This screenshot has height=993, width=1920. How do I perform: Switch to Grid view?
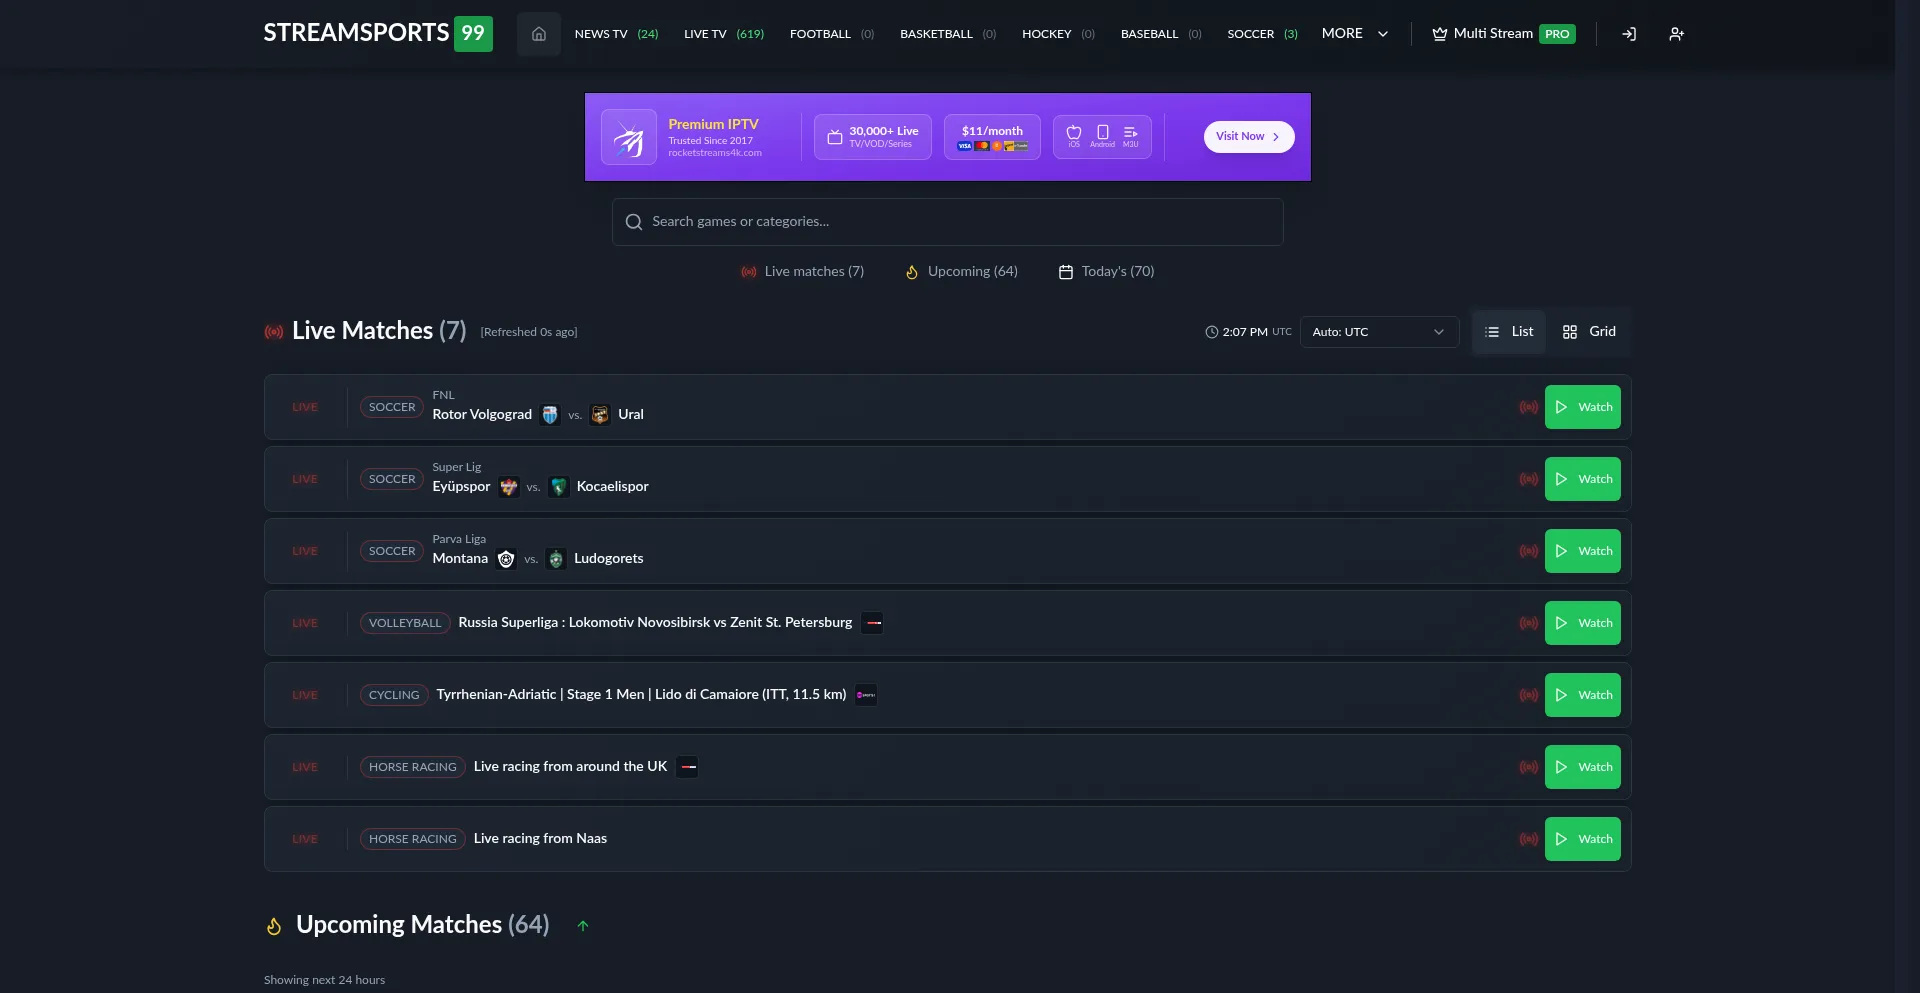(x=1589, y=332)
